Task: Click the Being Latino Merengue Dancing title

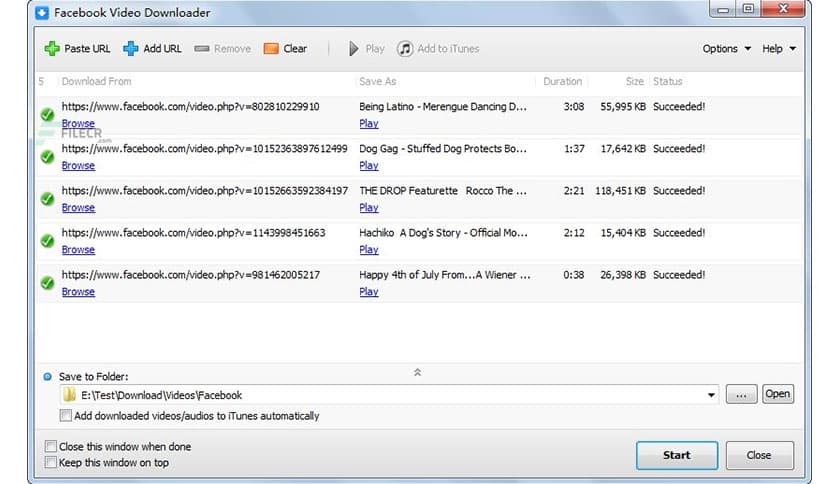Action: [x=443, y=107]
